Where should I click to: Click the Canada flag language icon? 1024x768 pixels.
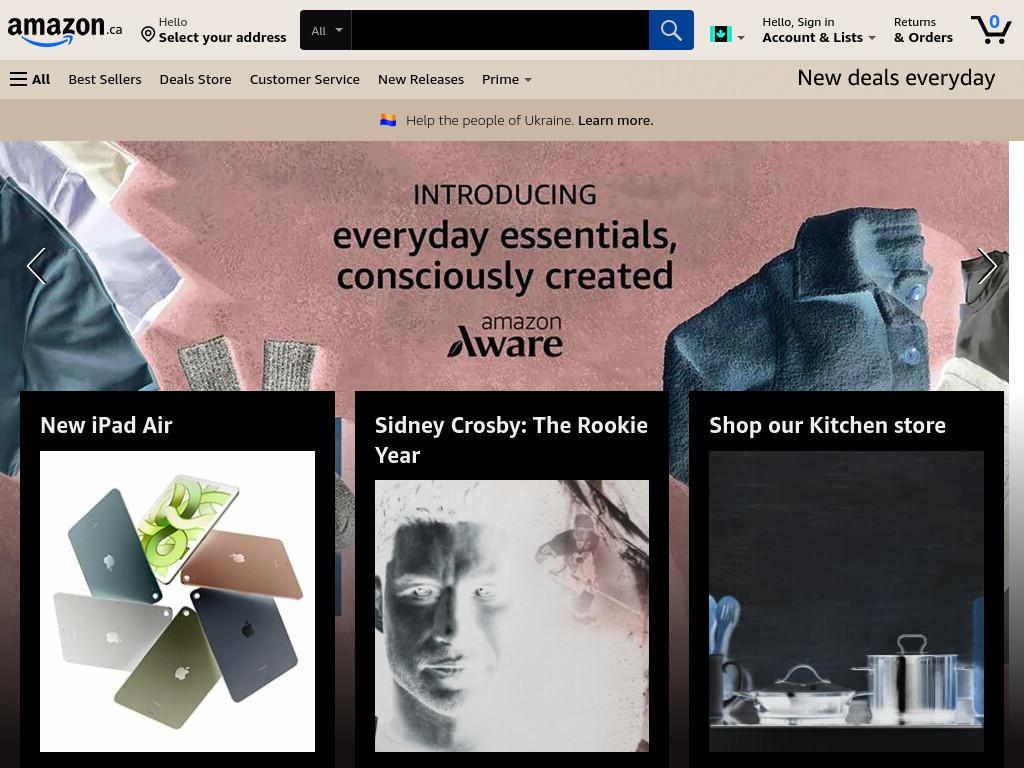coord(720,33)
